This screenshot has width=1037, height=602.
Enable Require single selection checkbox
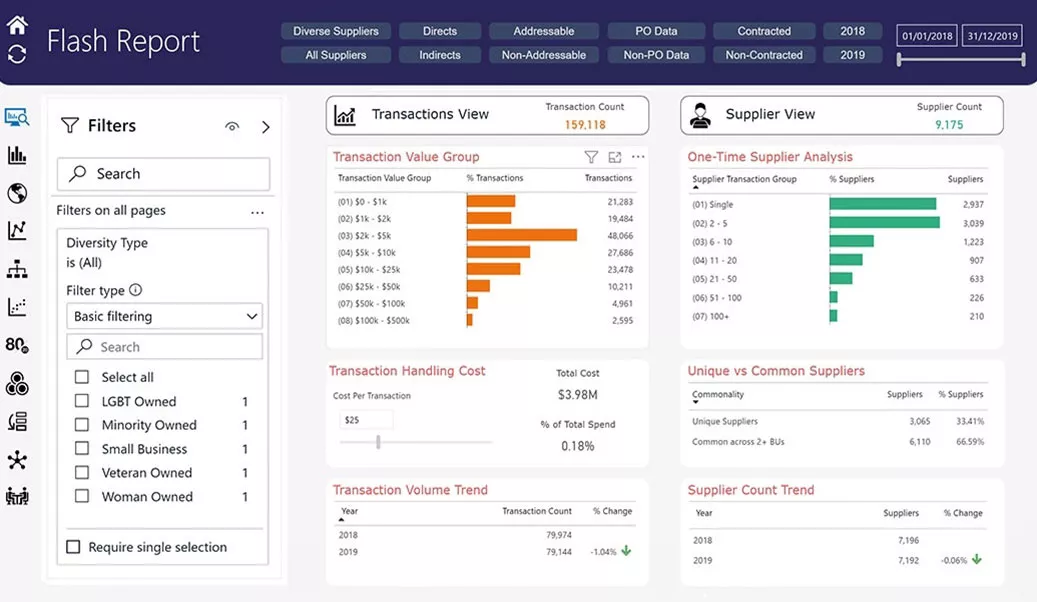tap(73, 547)
